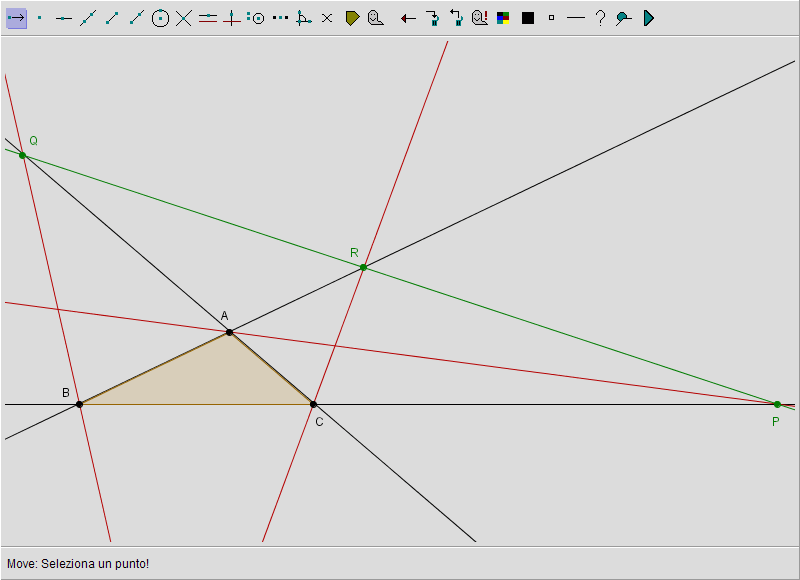Screen dimensions: 800x580
Task: Pick the Perpendicular line tool
Action: click(x=232, y=18)
